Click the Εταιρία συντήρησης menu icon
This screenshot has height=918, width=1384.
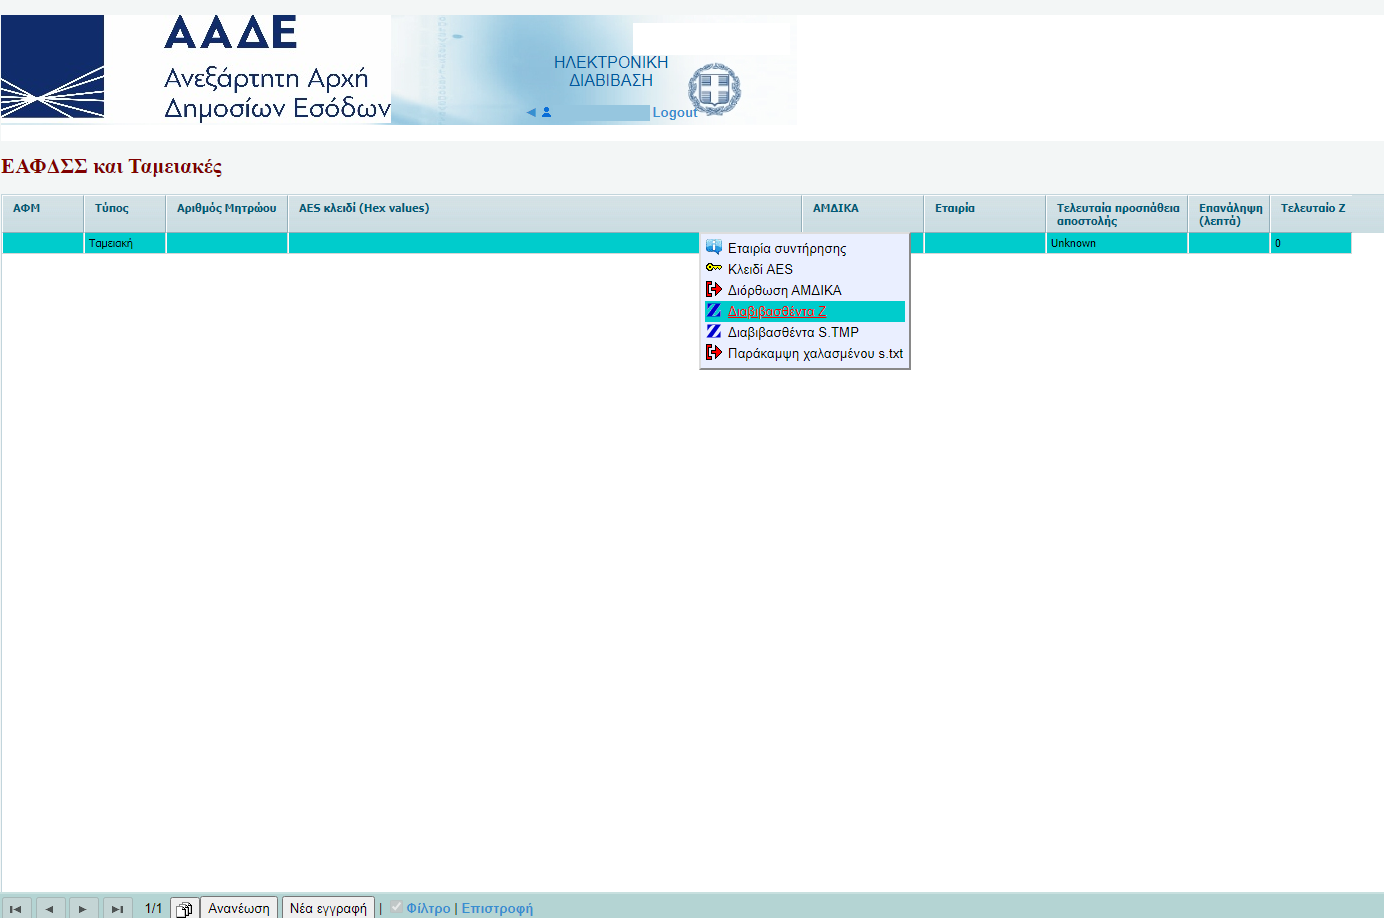[713, 247]
